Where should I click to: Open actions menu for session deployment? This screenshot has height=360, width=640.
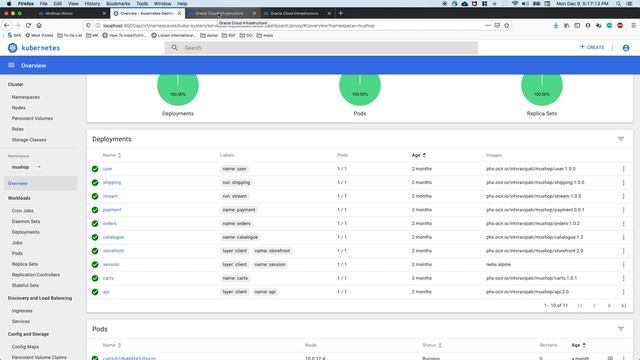coord(623,264)
